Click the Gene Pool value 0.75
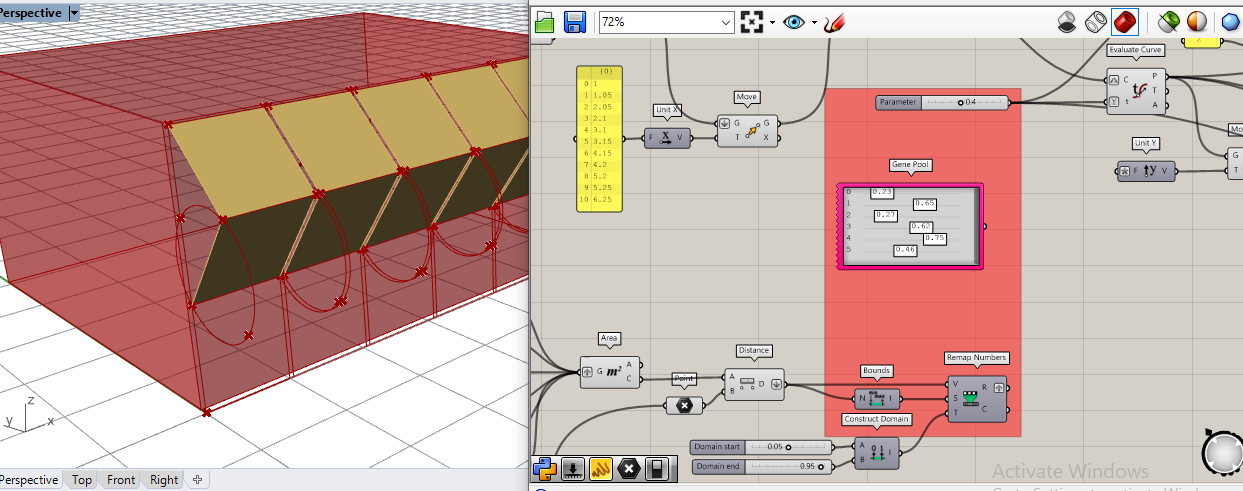 [935, 238]
